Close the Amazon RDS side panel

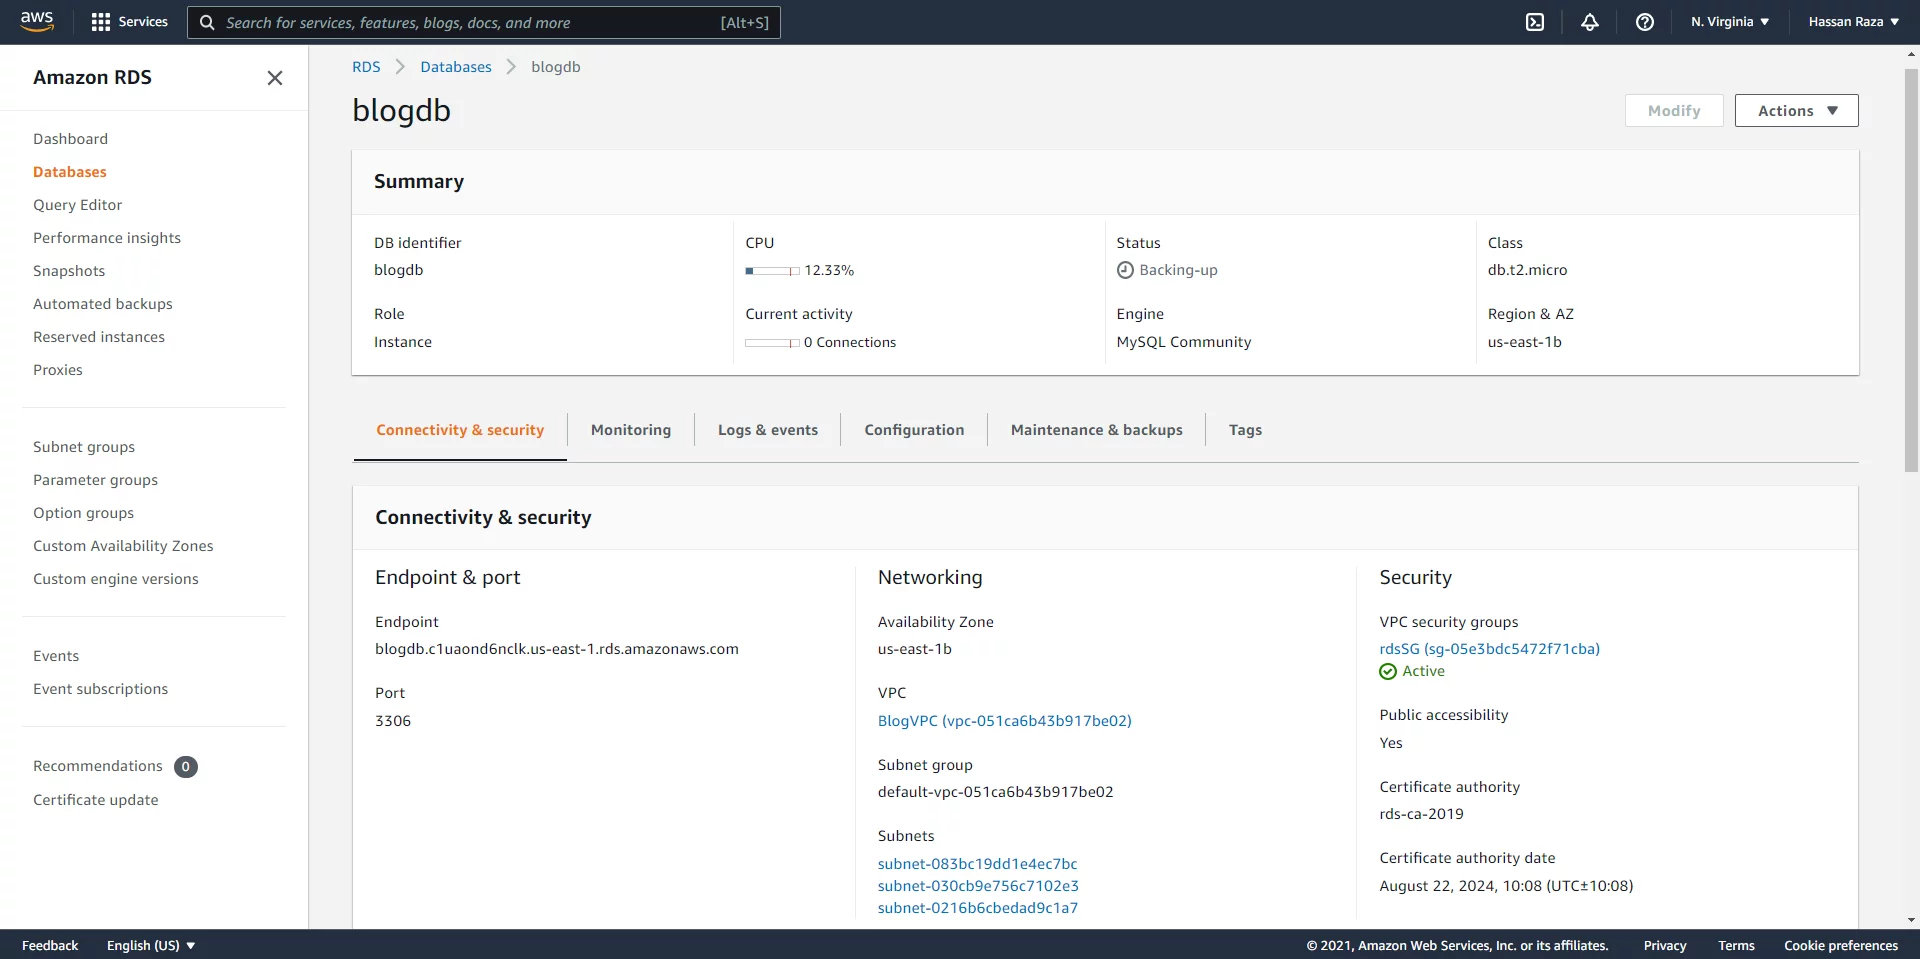[275, 78]
